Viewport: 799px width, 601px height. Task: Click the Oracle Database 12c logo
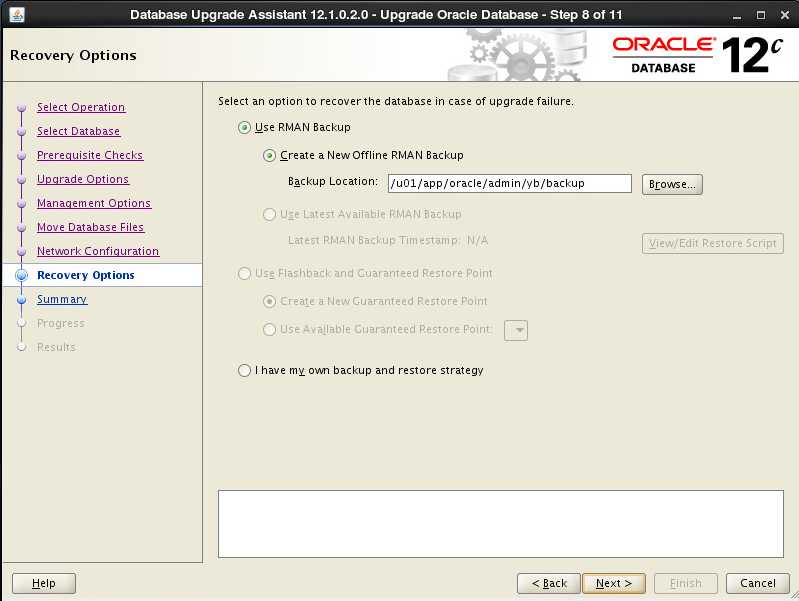tap(697, 55)
